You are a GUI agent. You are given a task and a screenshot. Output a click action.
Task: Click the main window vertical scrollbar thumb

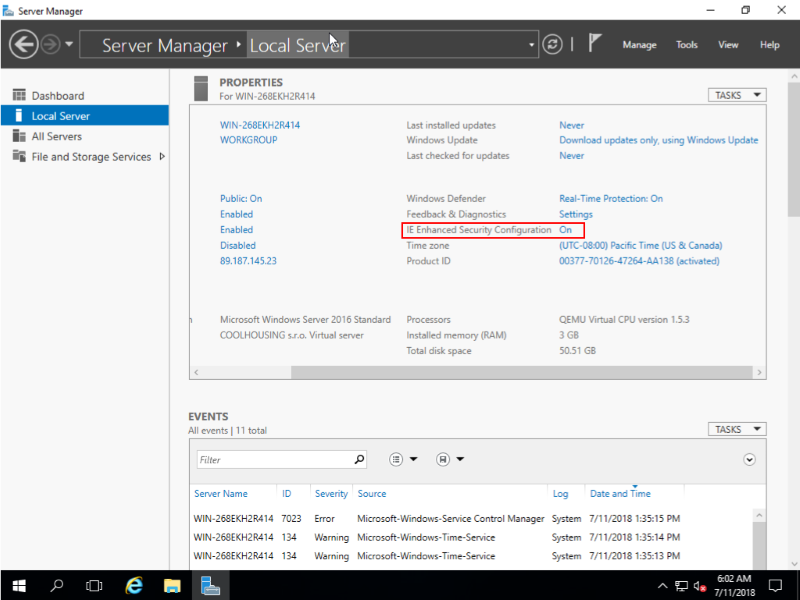[x=794, y=148]
